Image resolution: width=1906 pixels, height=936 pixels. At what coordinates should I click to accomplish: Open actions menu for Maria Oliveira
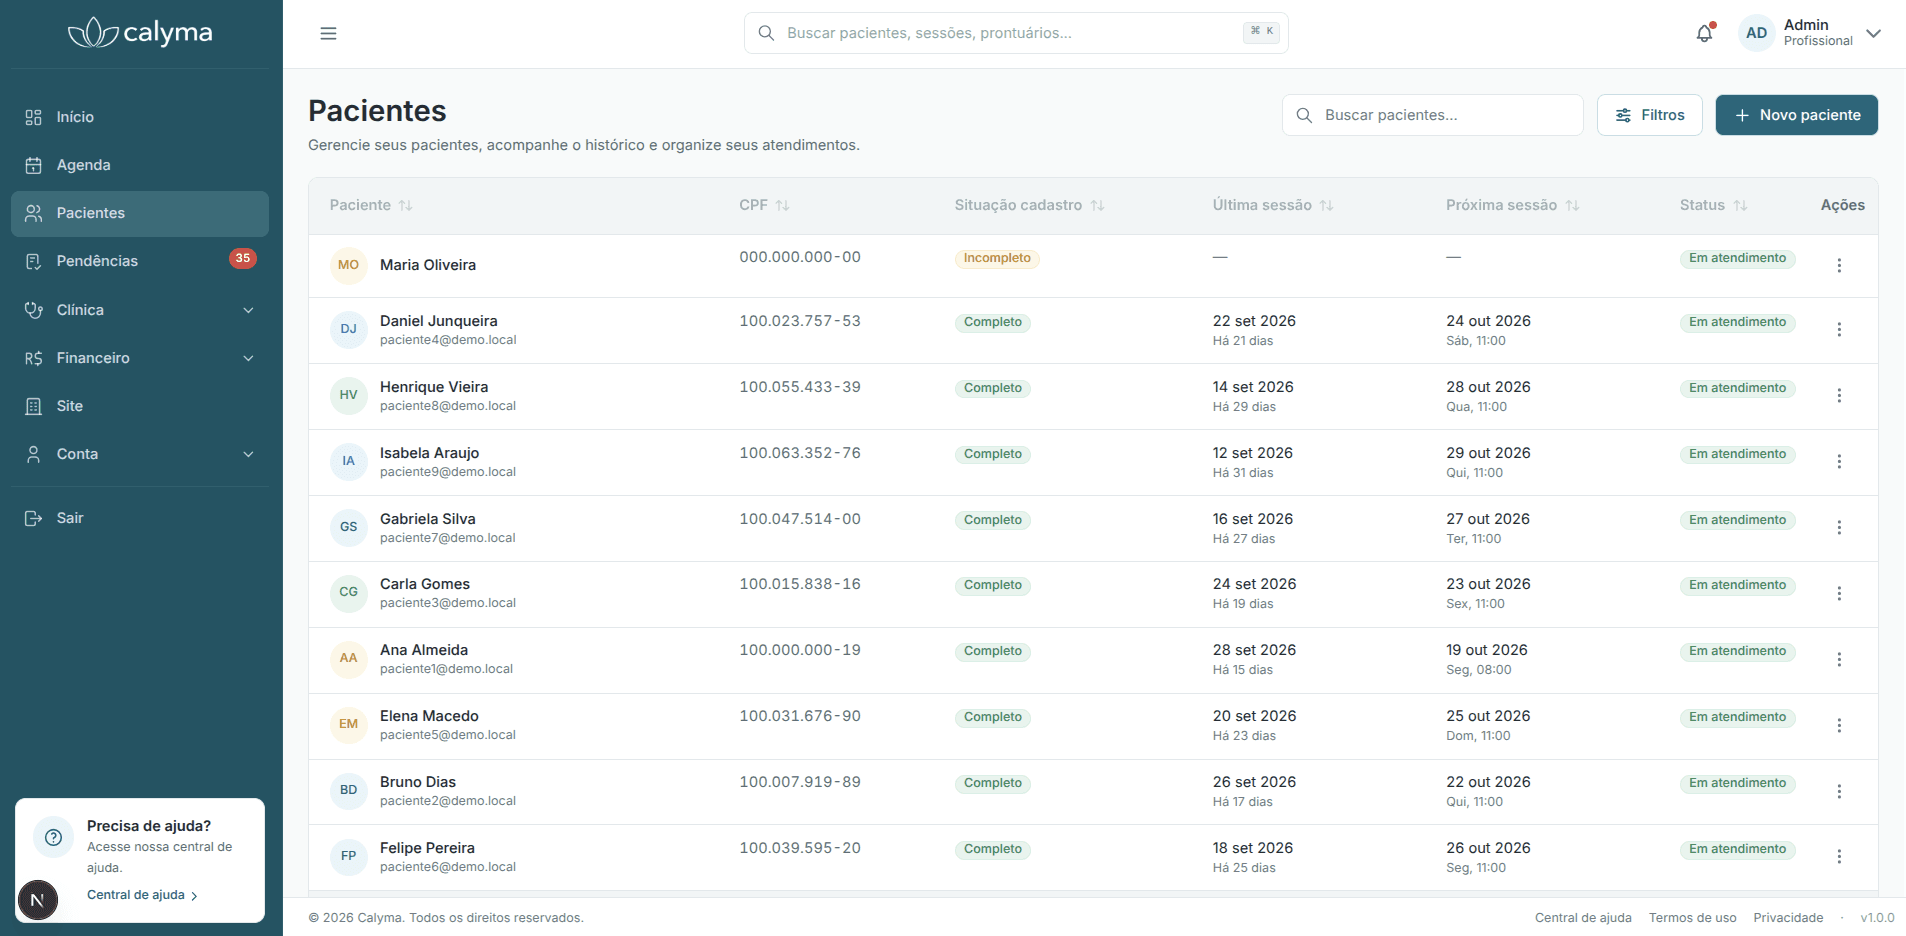tap(1839, 265)
